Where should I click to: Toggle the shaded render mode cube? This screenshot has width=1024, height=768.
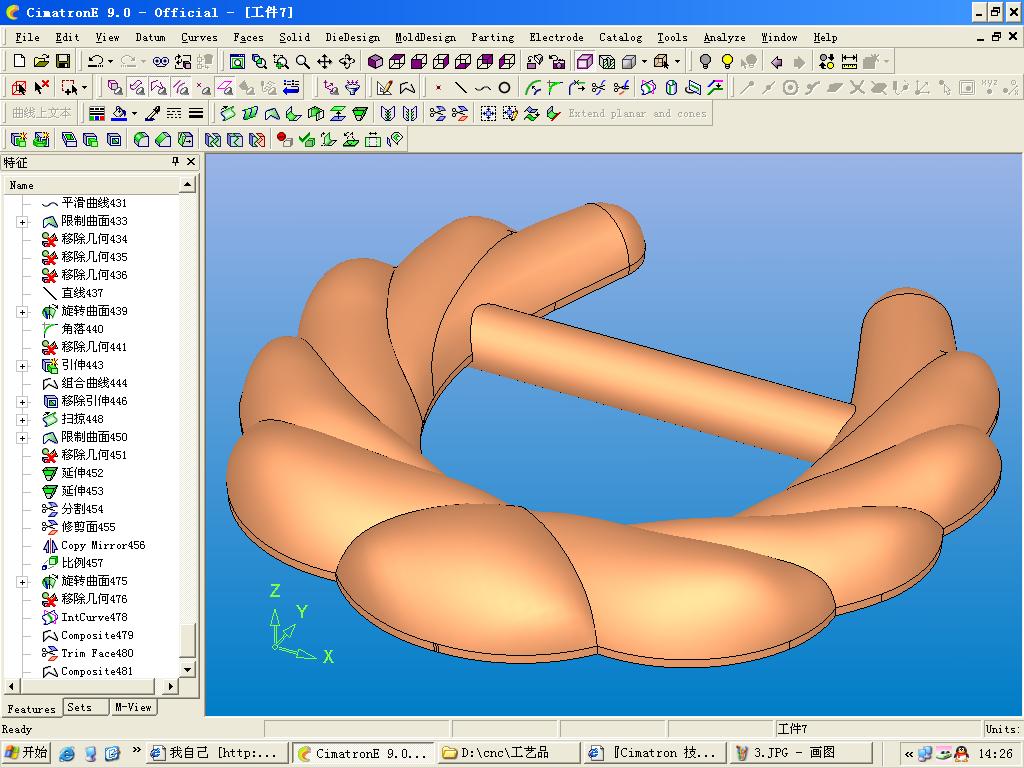(584, 61)
